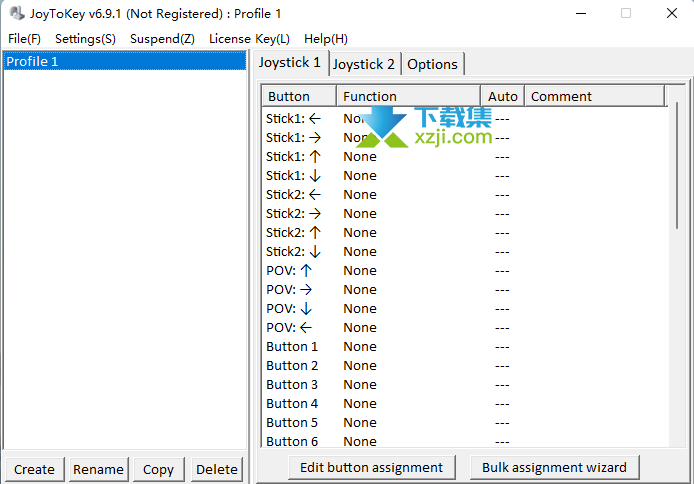Image resolution: width=694 pixels, height=484 pixels.
Task: Select the Stick2 left arrow row
Action: pos(463,195)
